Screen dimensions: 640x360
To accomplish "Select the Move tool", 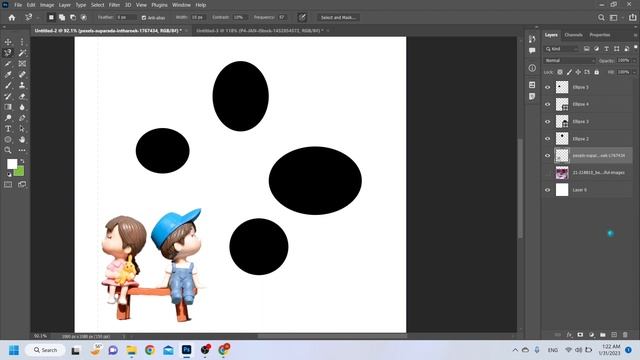I will (8, 42).
